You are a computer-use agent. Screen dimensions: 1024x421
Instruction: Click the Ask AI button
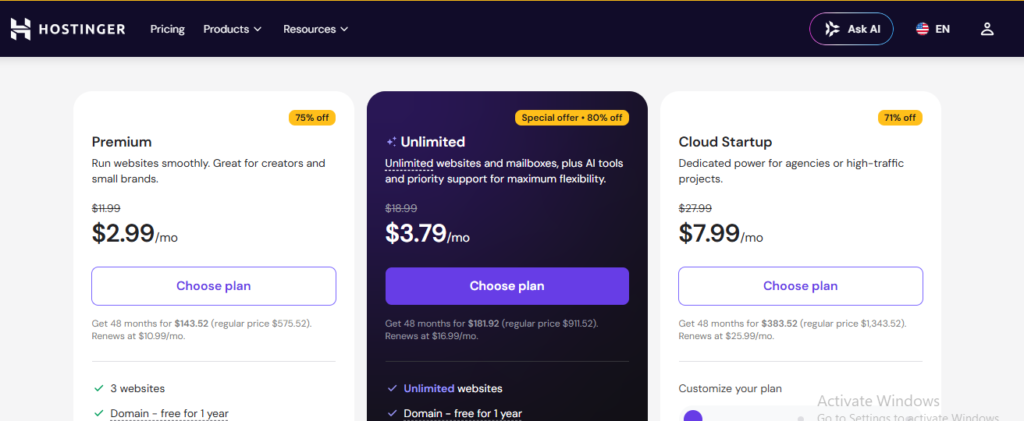click(851, 29)
